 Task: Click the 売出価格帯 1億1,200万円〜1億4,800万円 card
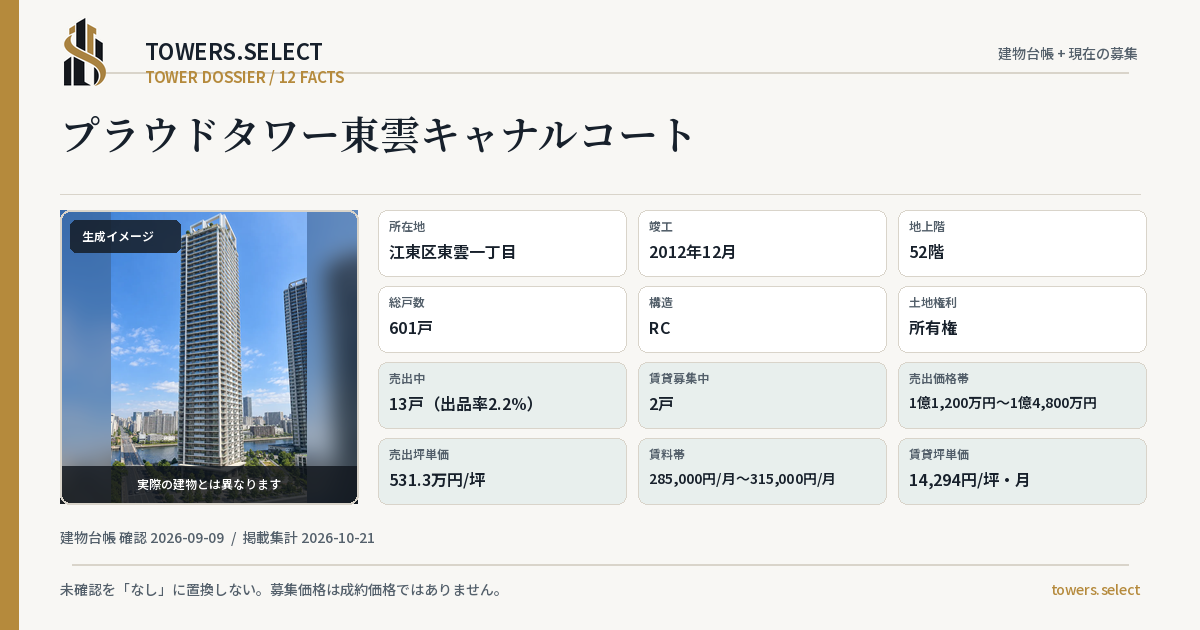coord(1022,395)
